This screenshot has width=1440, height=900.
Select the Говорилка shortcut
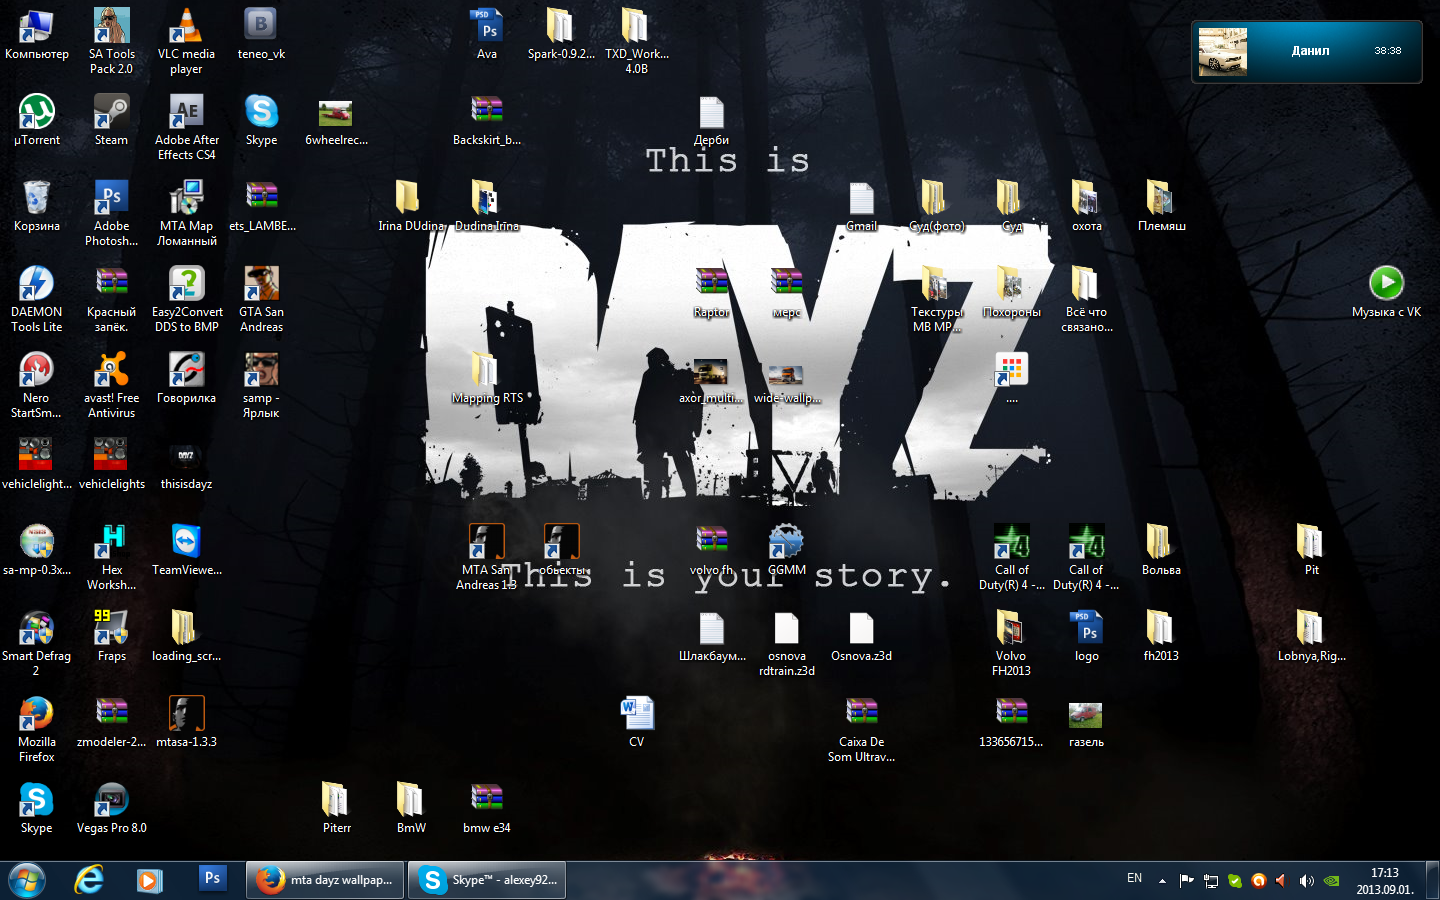(186, 379)
